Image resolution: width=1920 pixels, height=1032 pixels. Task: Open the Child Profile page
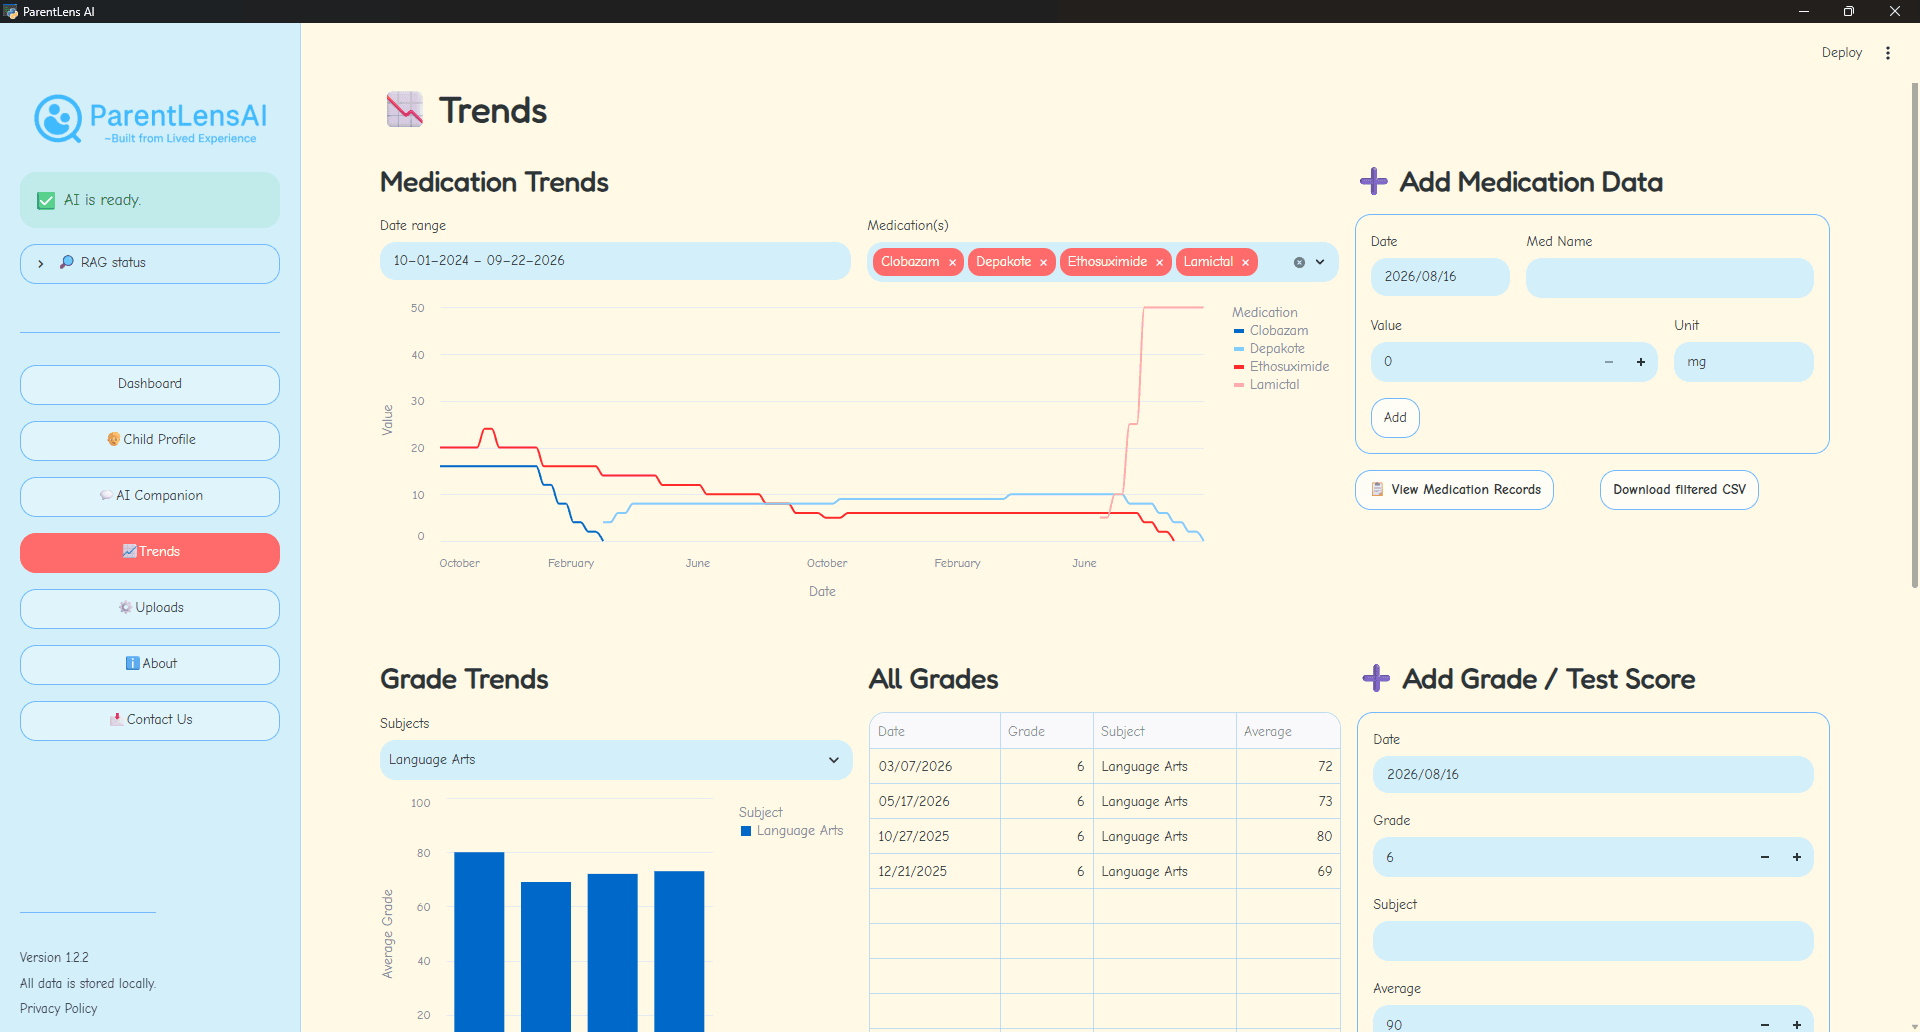click(x=150, y=440)
